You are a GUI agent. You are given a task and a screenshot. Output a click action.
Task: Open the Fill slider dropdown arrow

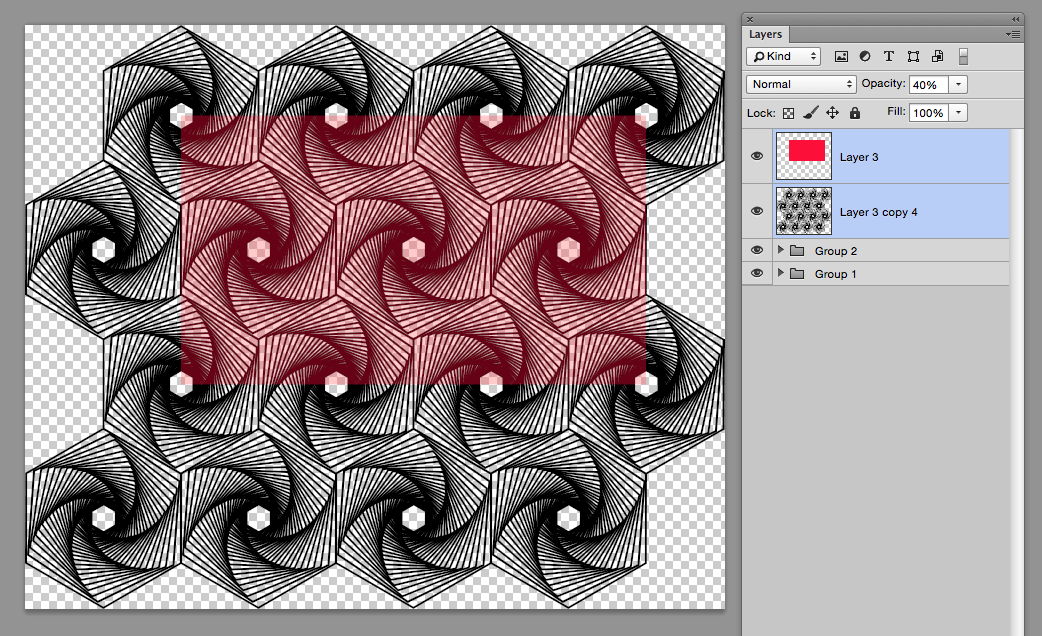[x=958, y=112]
